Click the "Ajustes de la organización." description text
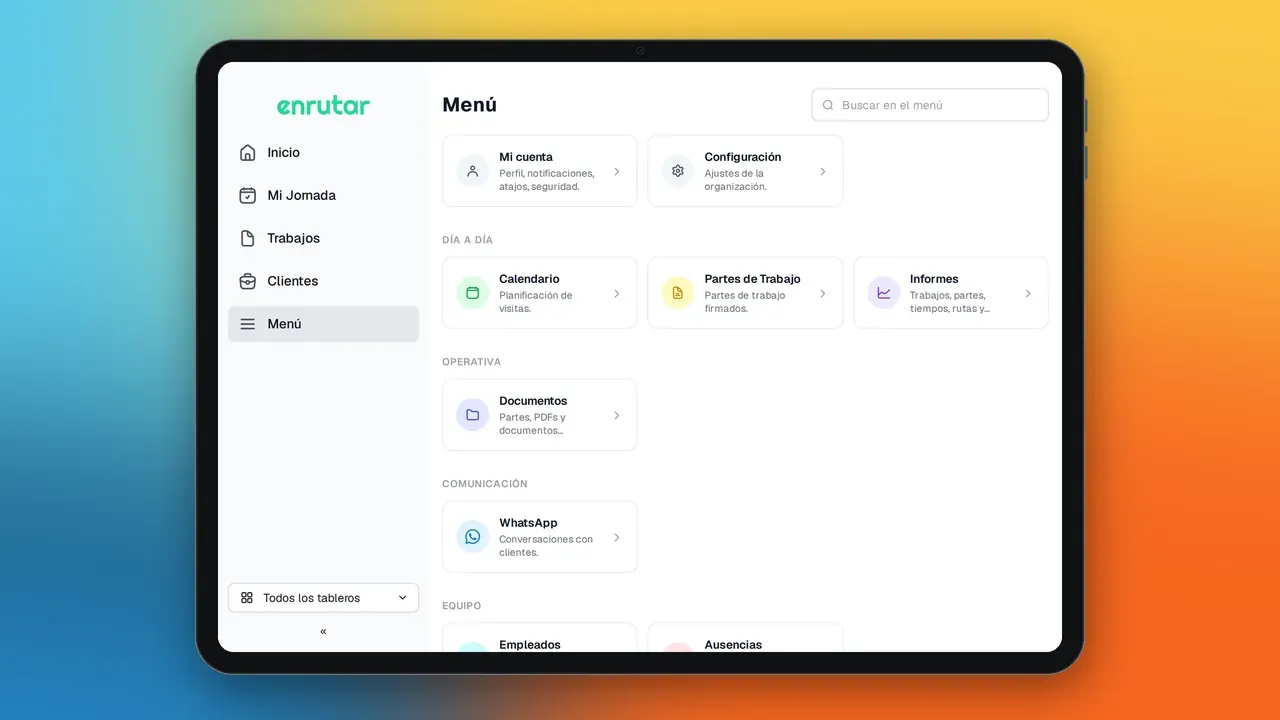This screenshot has width=1280, height=720. point(737,180)
